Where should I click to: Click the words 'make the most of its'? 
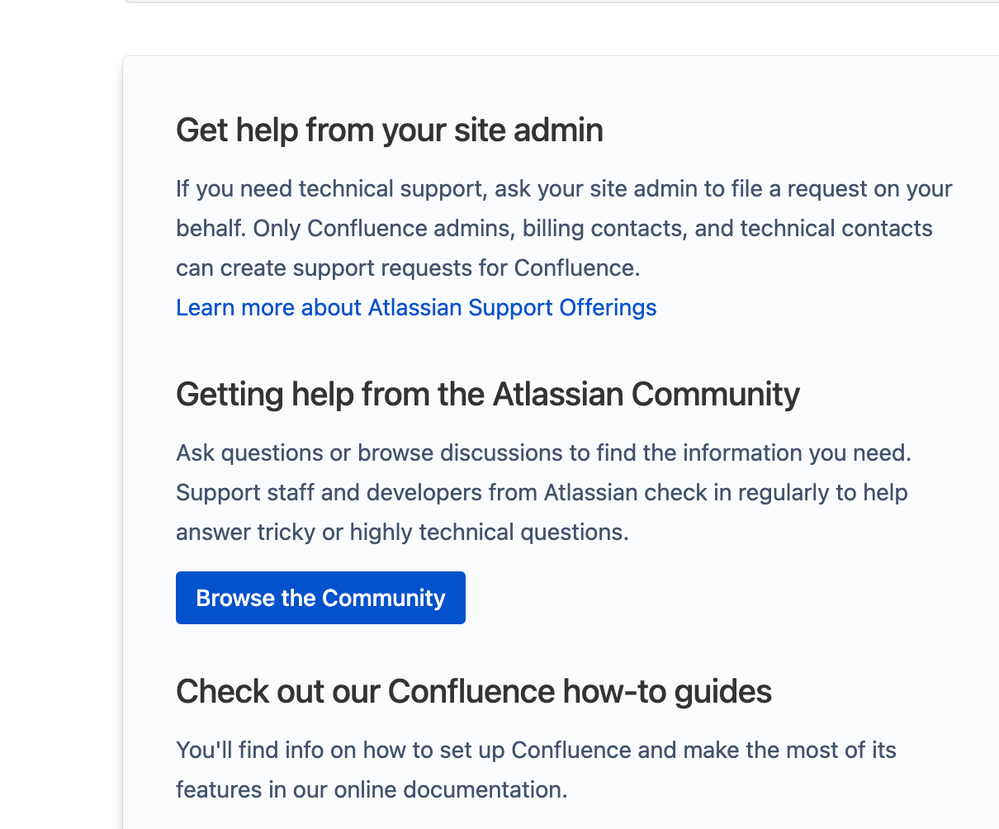coord(790,751)
